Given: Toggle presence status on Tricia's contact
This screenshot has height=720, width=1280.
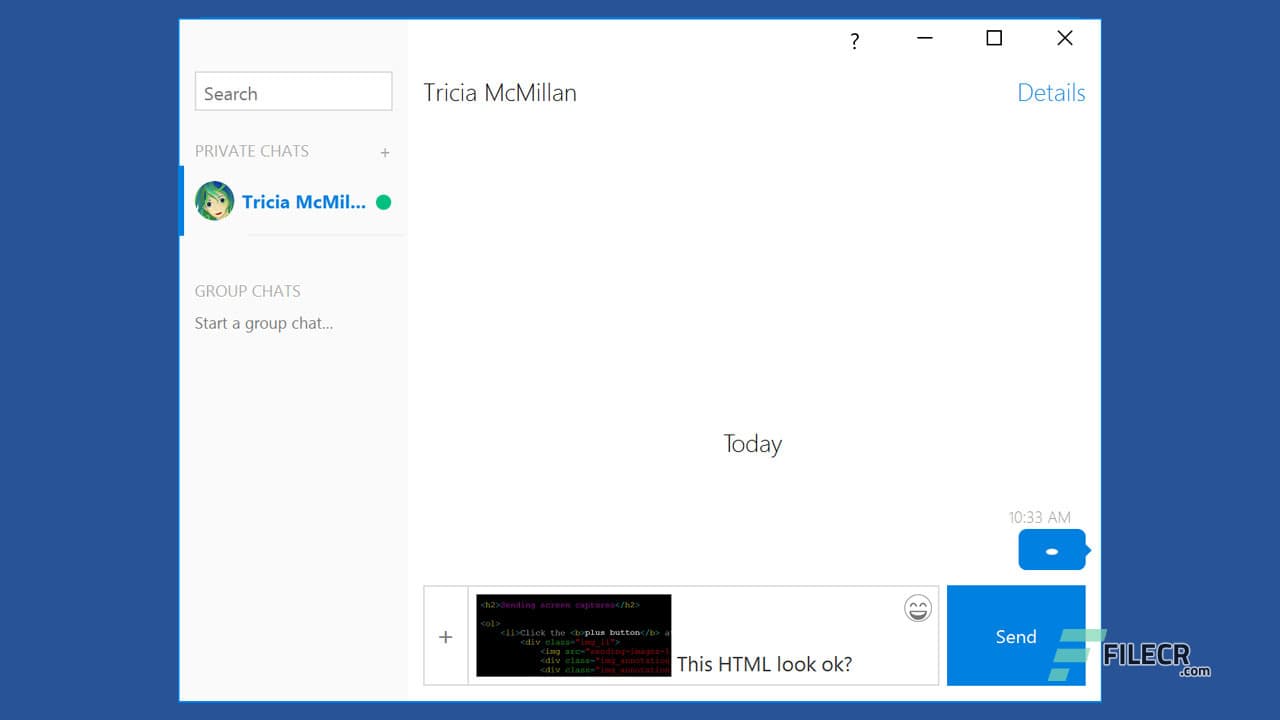Looking at the screenshot, I should click(x=383, y=201).
